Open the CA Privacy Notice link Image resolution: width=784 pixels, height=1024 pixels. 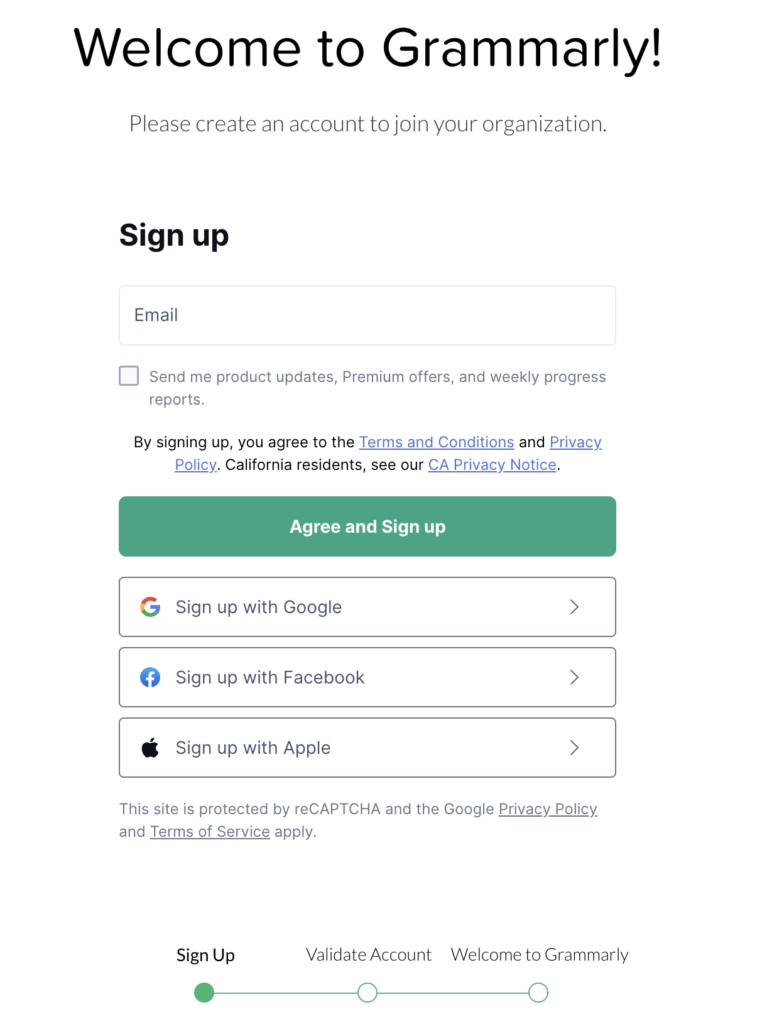tap(492, 465)
